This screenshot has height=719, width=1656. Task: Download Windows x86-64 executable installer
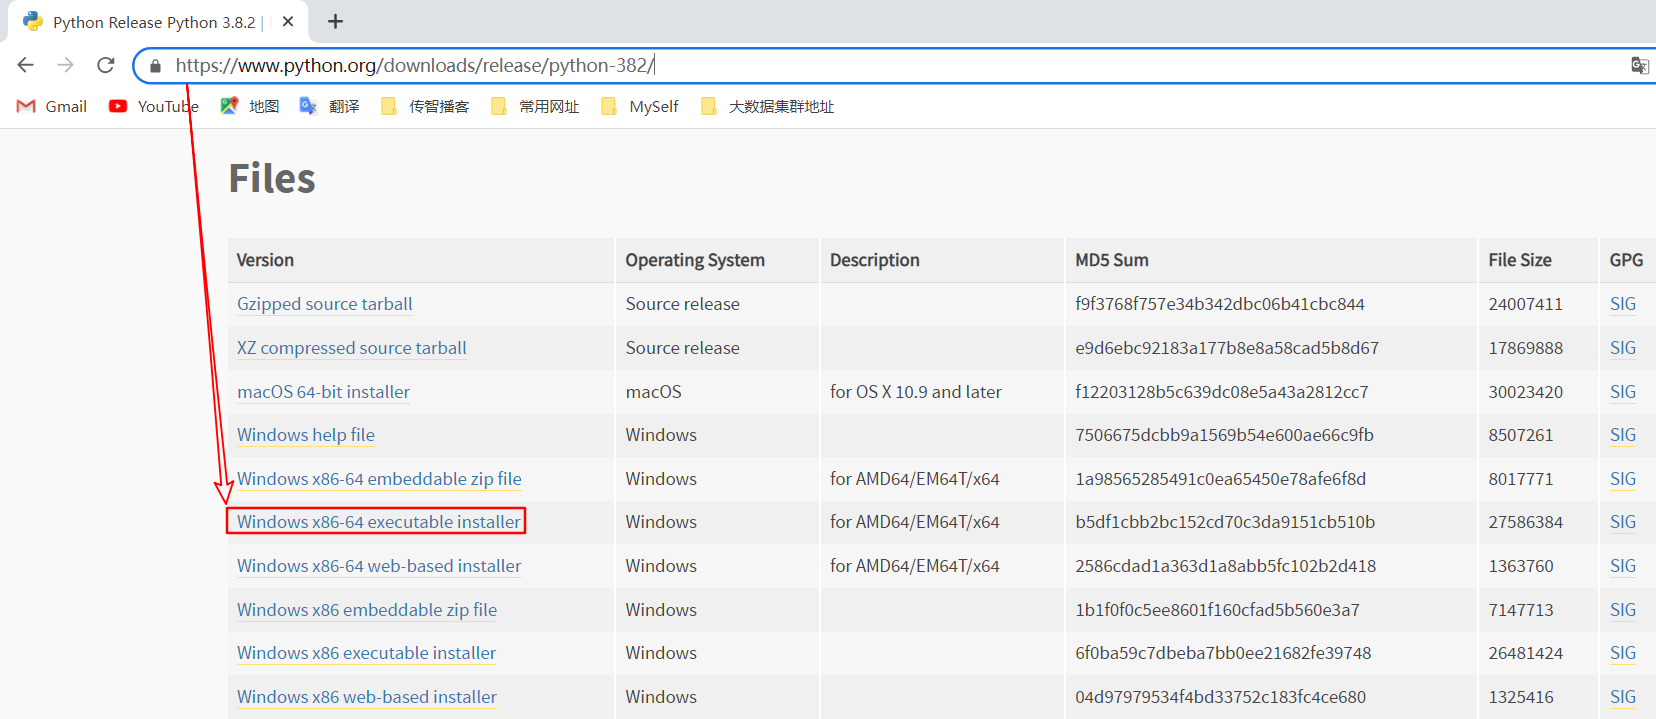point(379,522)
